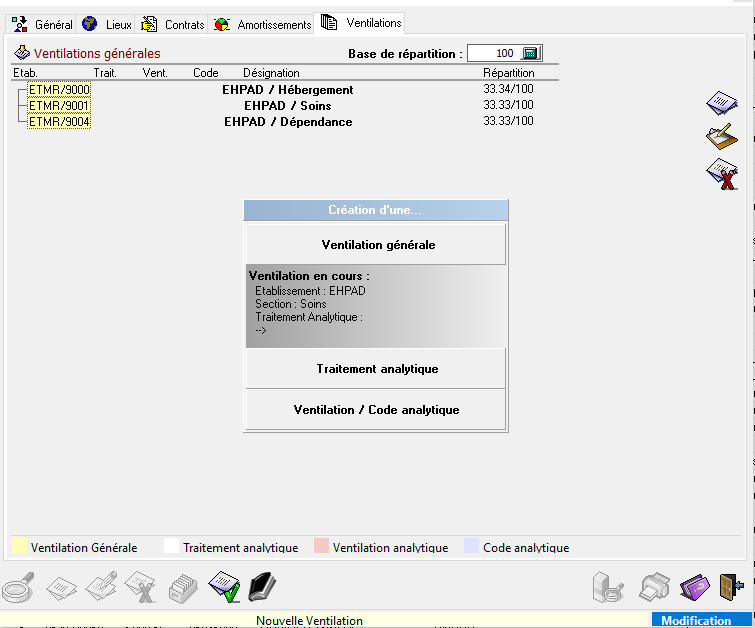Viewport: 755px width, 628px height.
Task: Click the validate icon with green checkmark
Action: 224,586
